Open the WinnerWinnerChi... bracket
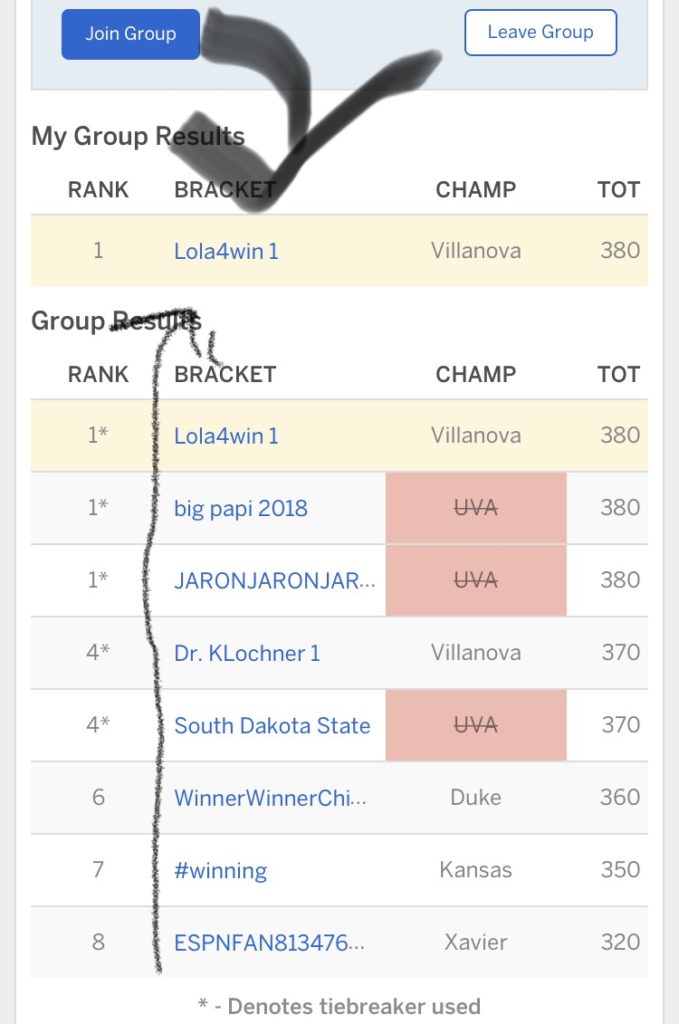Image resolution: width=679 pixels, height=1024 pixels. (270, 797)
